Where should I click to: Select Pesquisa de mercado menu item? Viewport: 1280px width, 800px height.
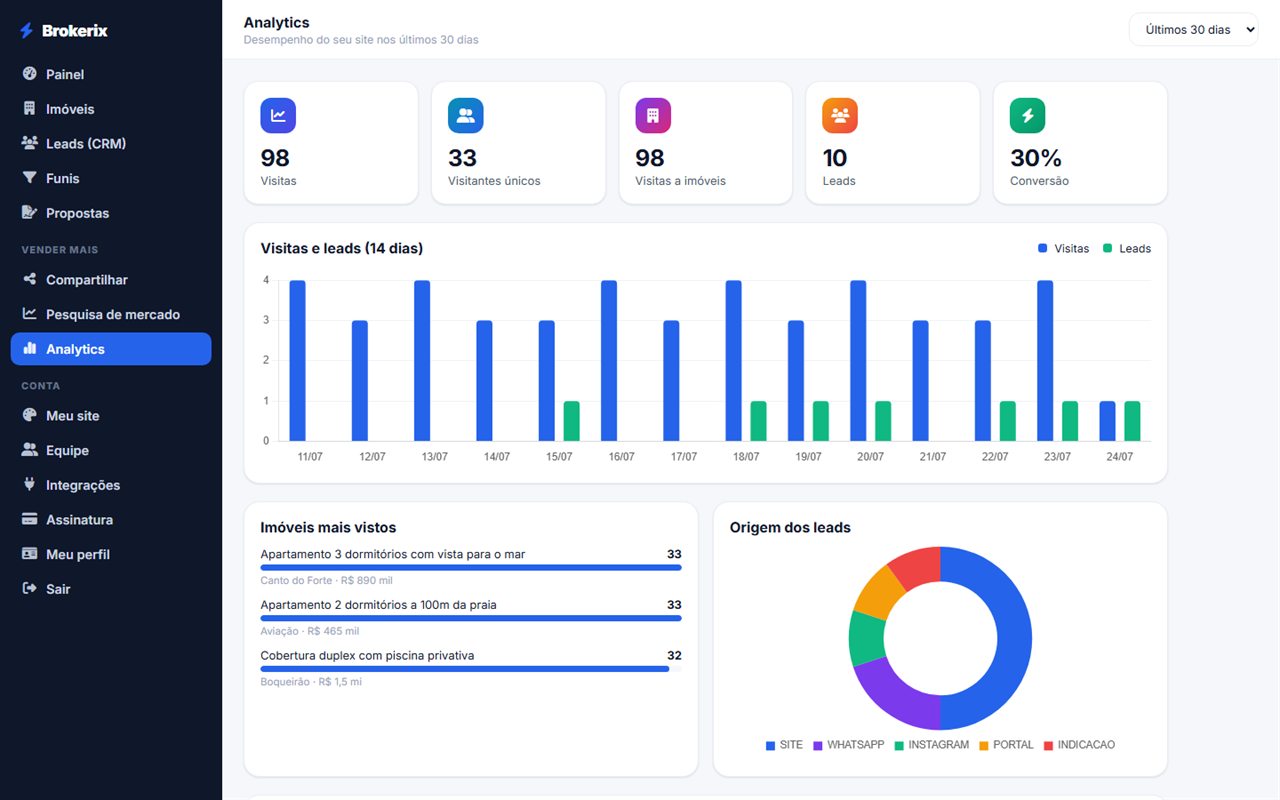click(x=111, y=314)
